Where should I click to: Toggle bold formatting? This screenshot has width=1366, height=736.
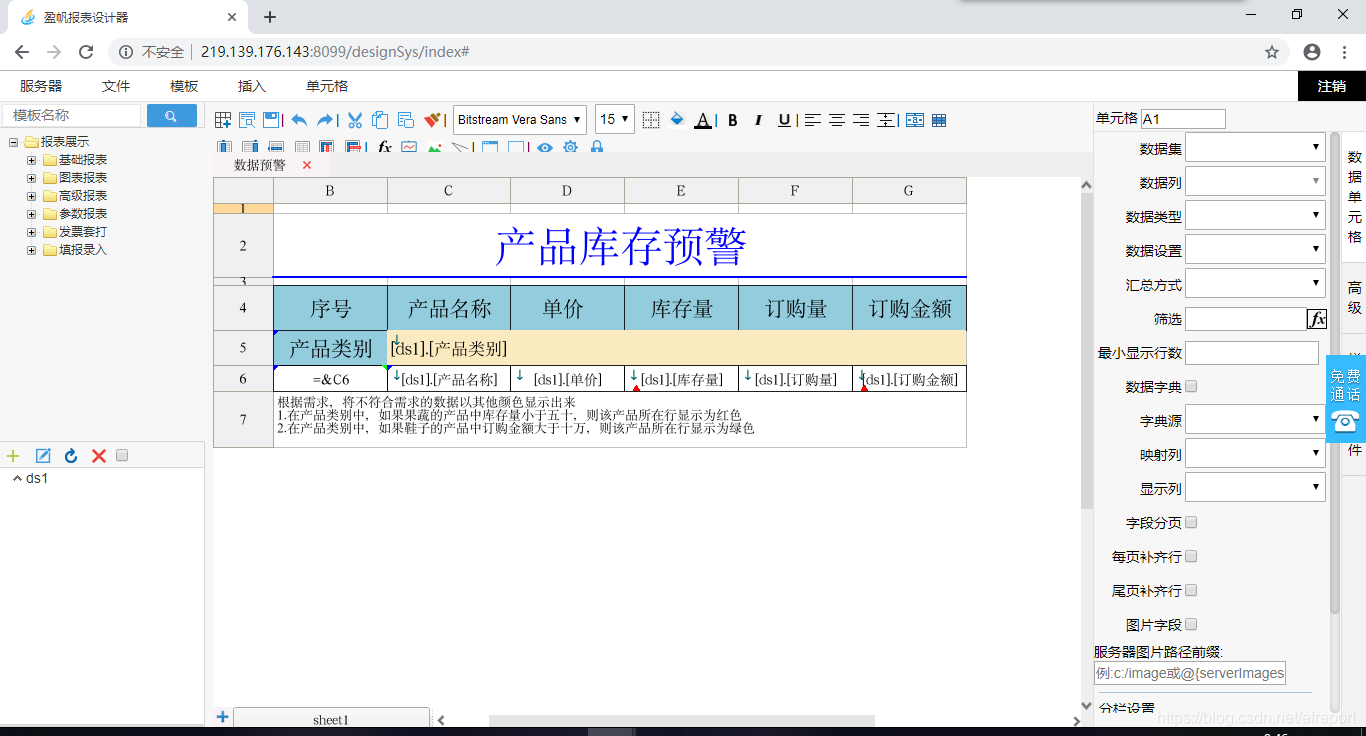[732, 120]
